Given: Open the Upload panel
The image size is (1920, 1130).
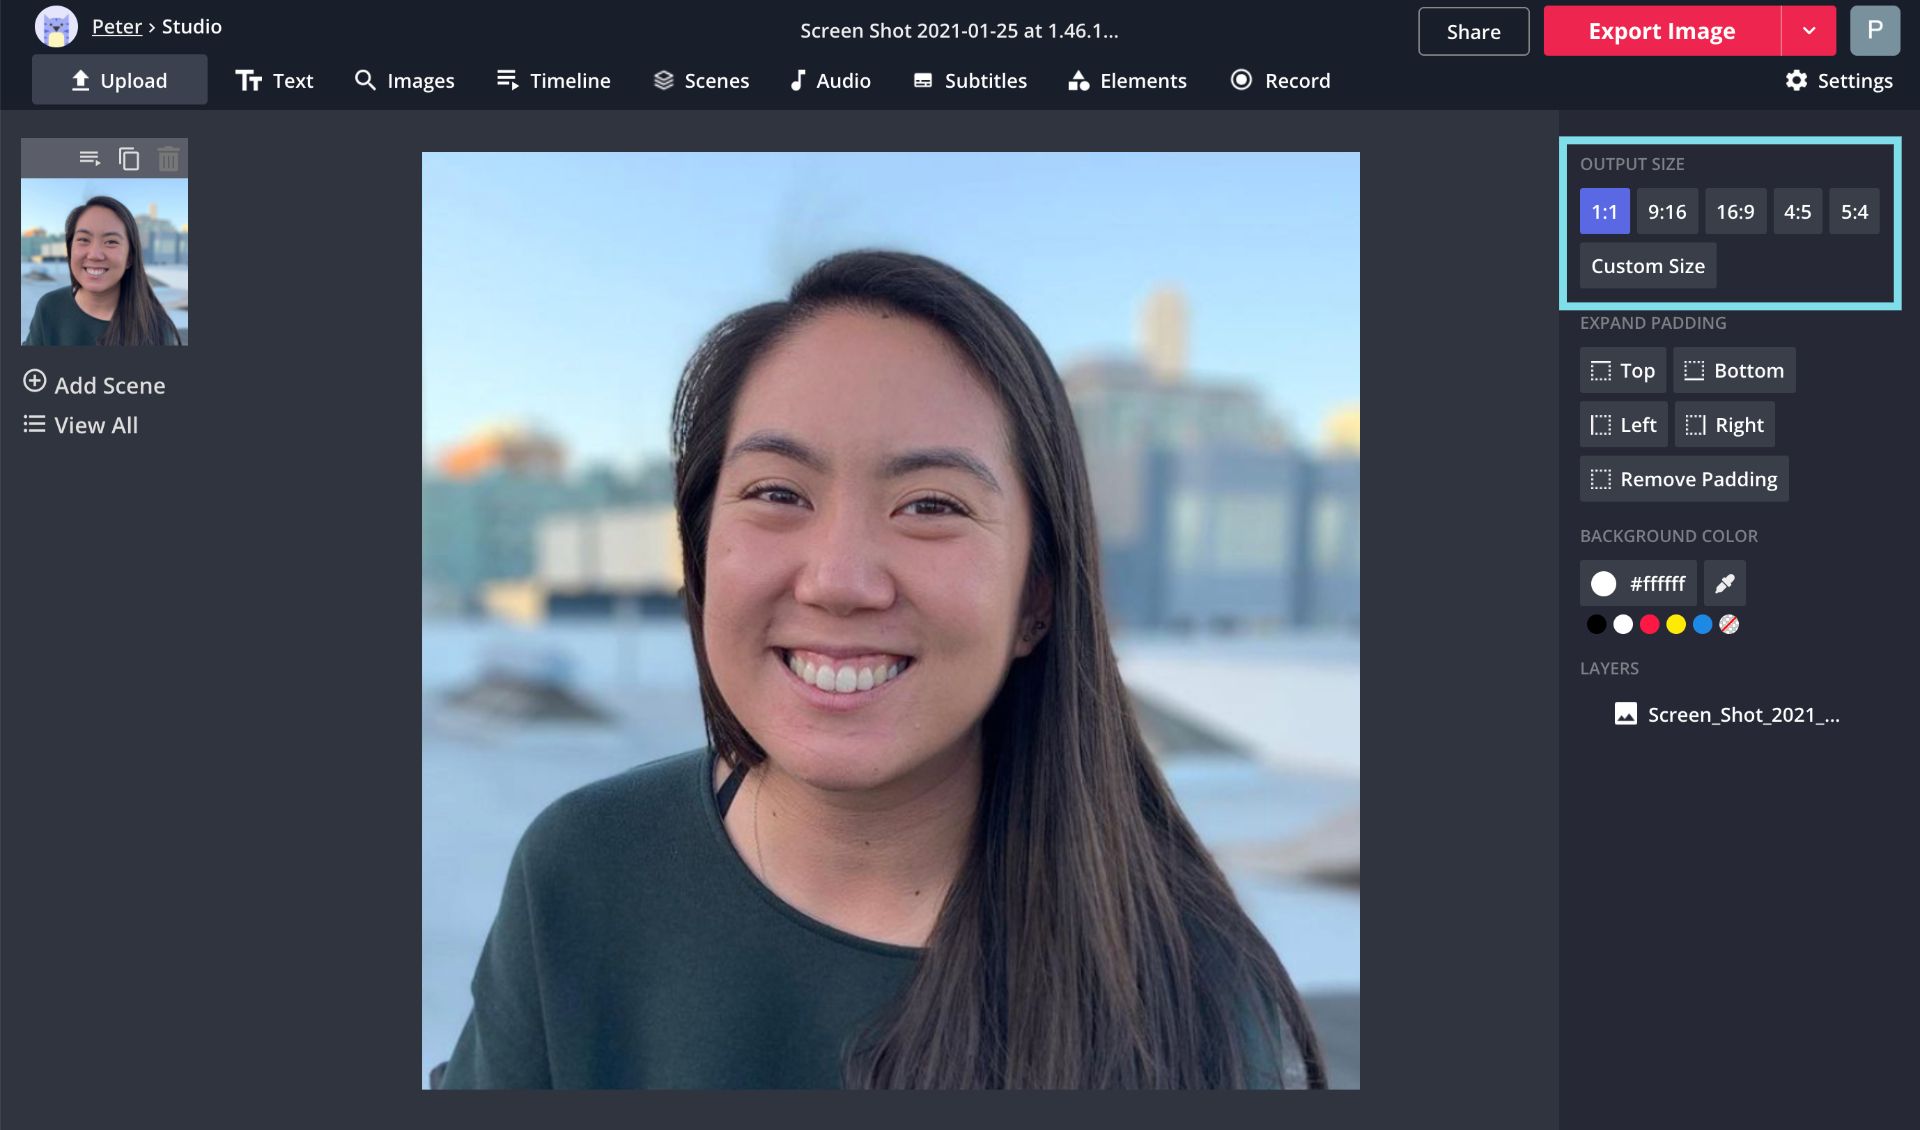Looking at the screenshot, I should 119,80.
